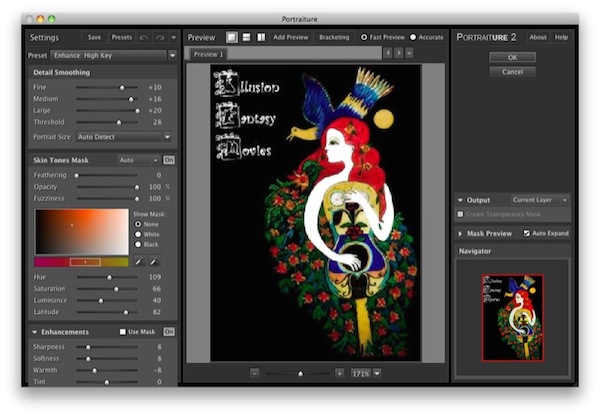The height and width of the screenshot is (416, 600).
Task: Click the Cancel button
Action: 512,72
